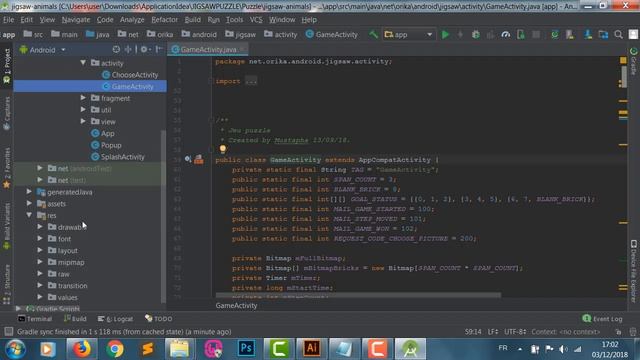Viewport: 640px width, 360px height.
Task: Expand the view folder
Action: tap(83, 121)
